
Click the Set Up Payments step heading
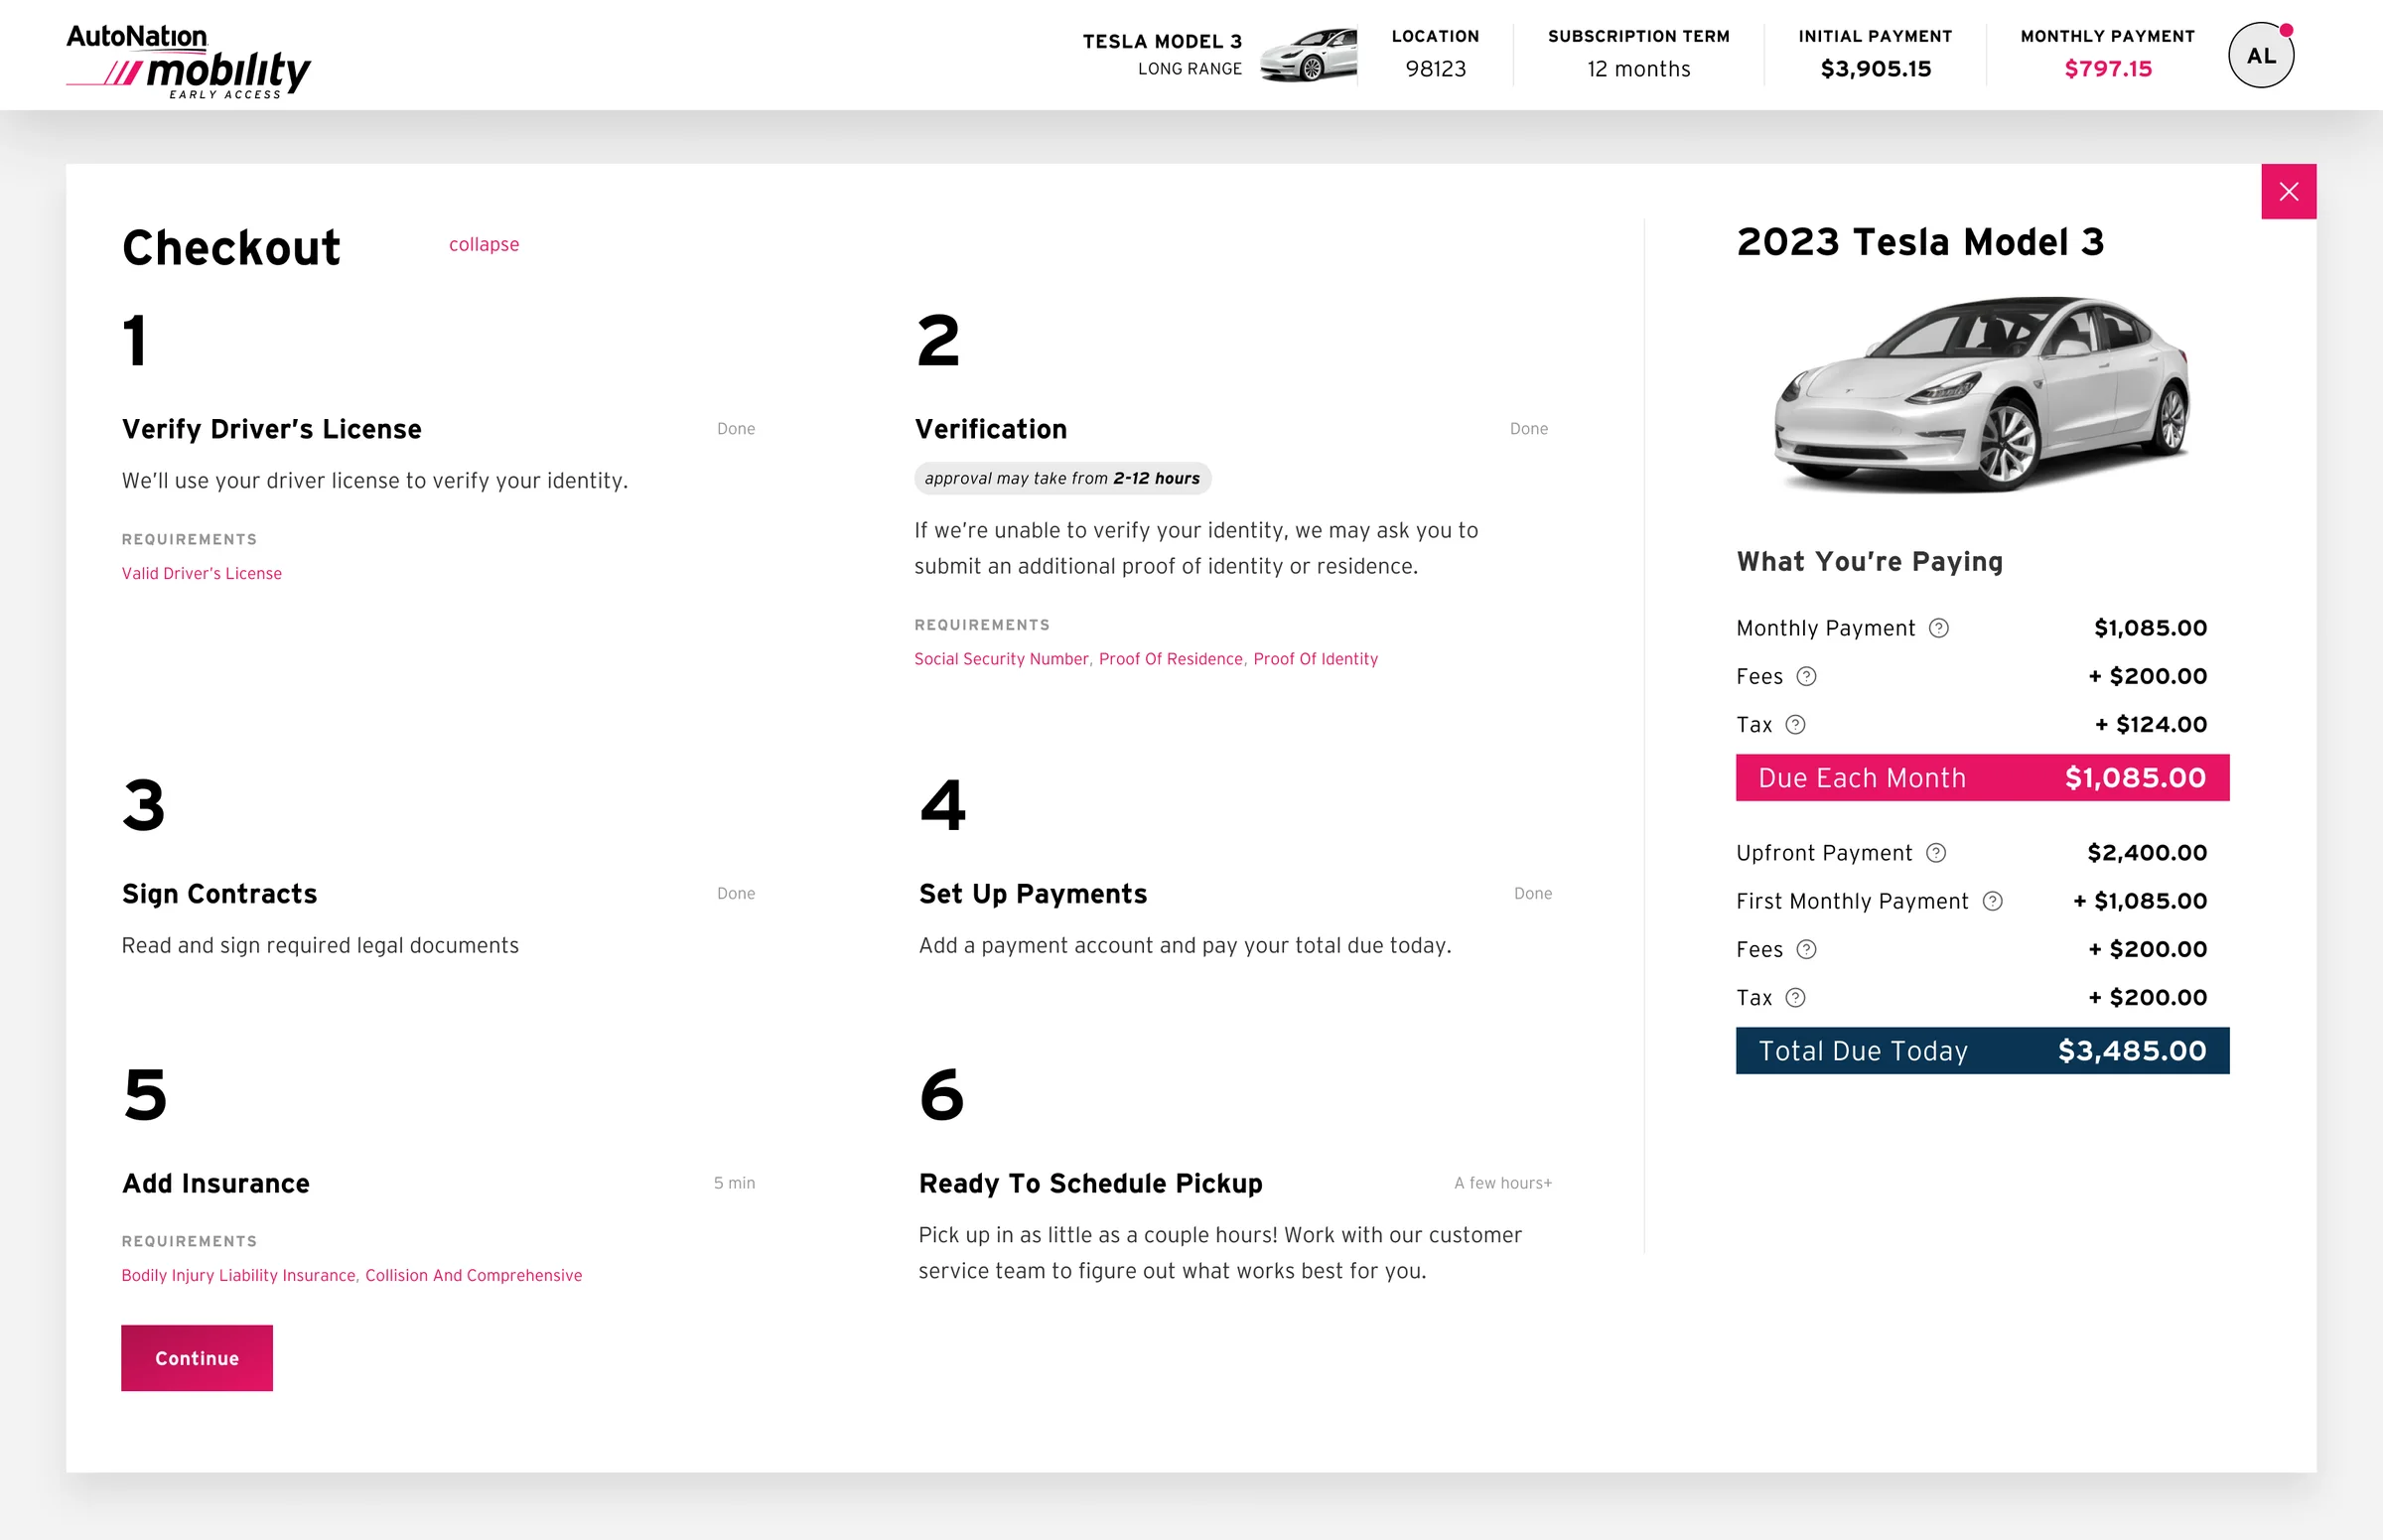(x=1033, y=894)
